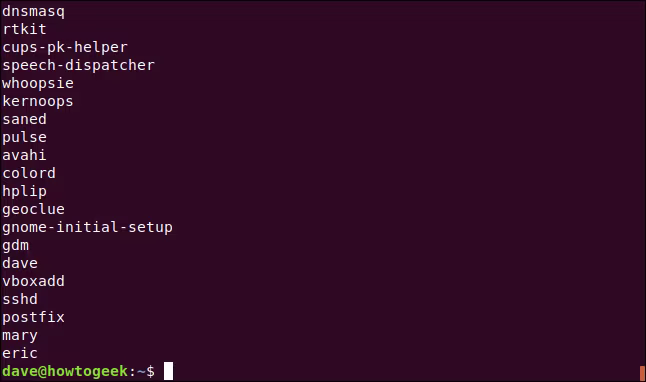This screenshot has width=646, height=382.
Task: Click the eric line above the prompt
Action: pos(20,354)
